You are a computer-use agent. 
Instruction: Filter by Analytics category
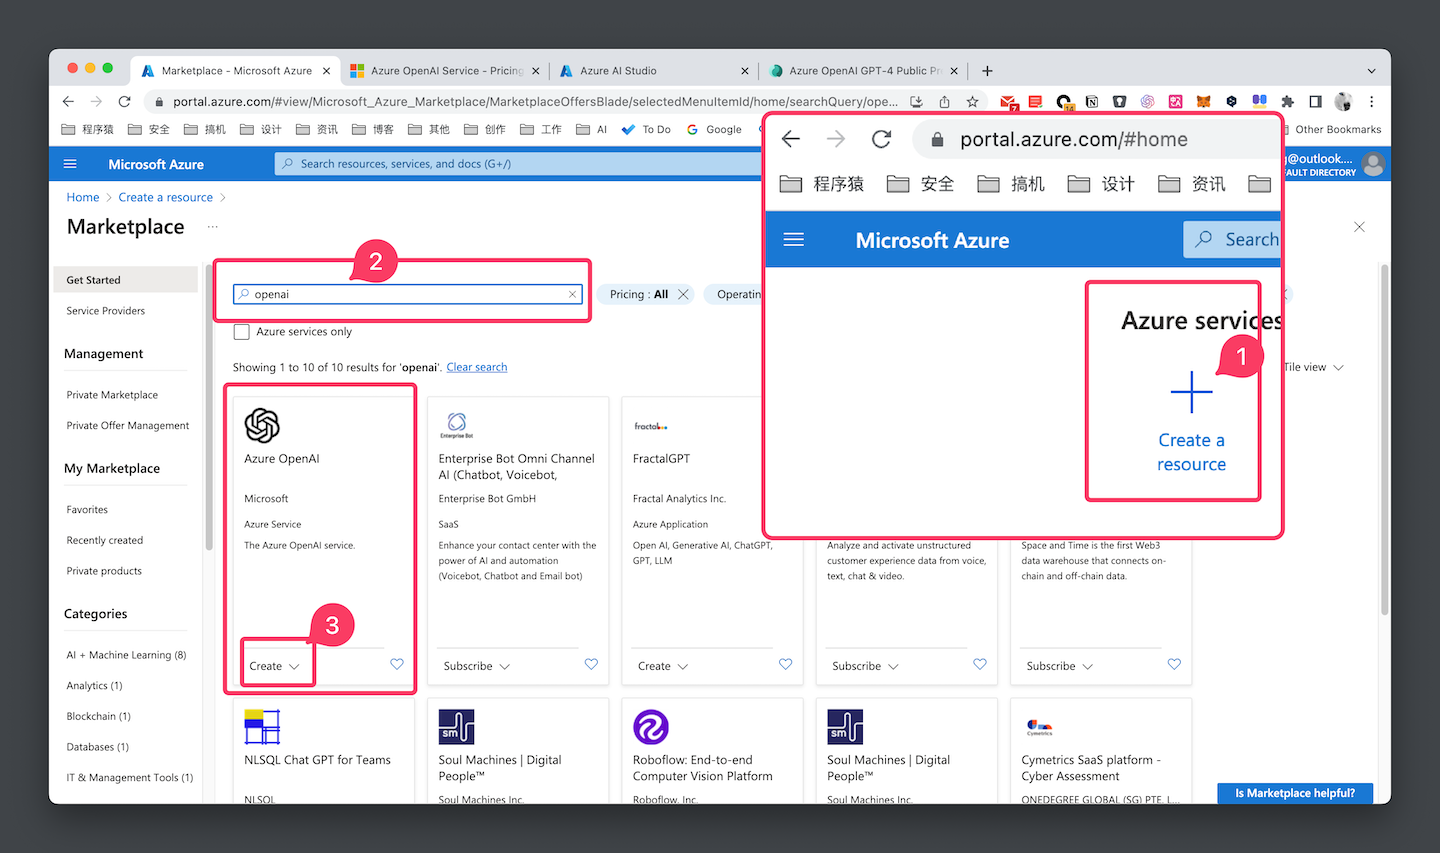pyautogui.click(x=95, y=686)
